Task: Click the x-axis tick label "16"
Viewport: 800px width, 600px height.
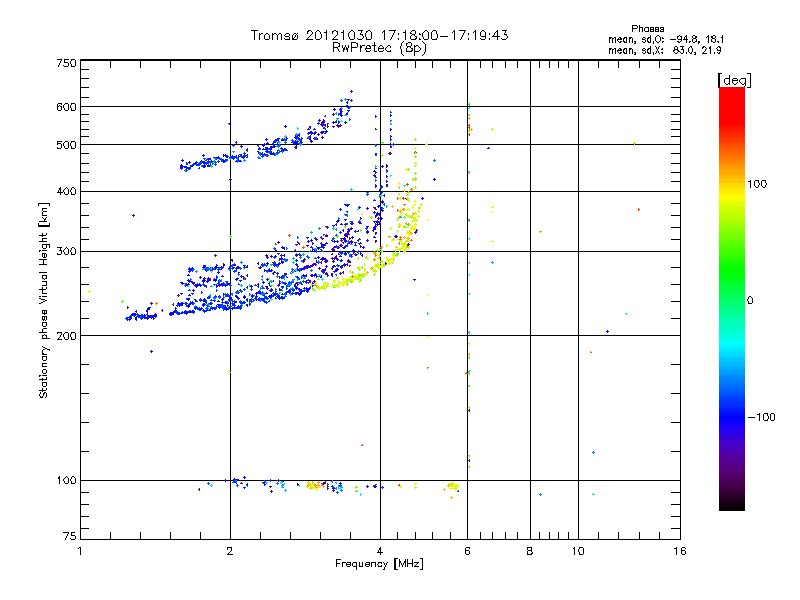Action: 680,551
